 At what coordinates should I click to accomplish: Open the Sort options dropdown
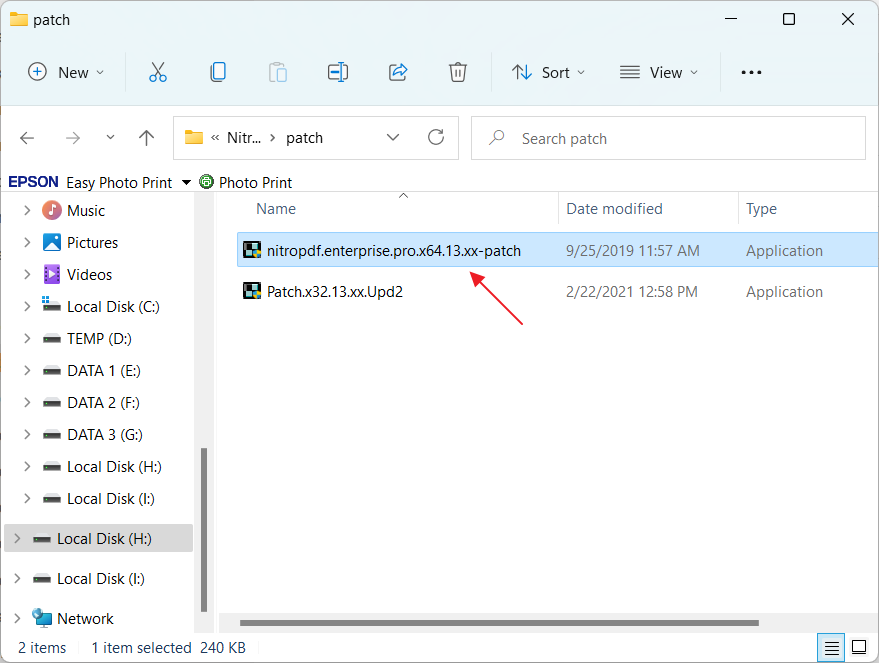pos(548,72)
